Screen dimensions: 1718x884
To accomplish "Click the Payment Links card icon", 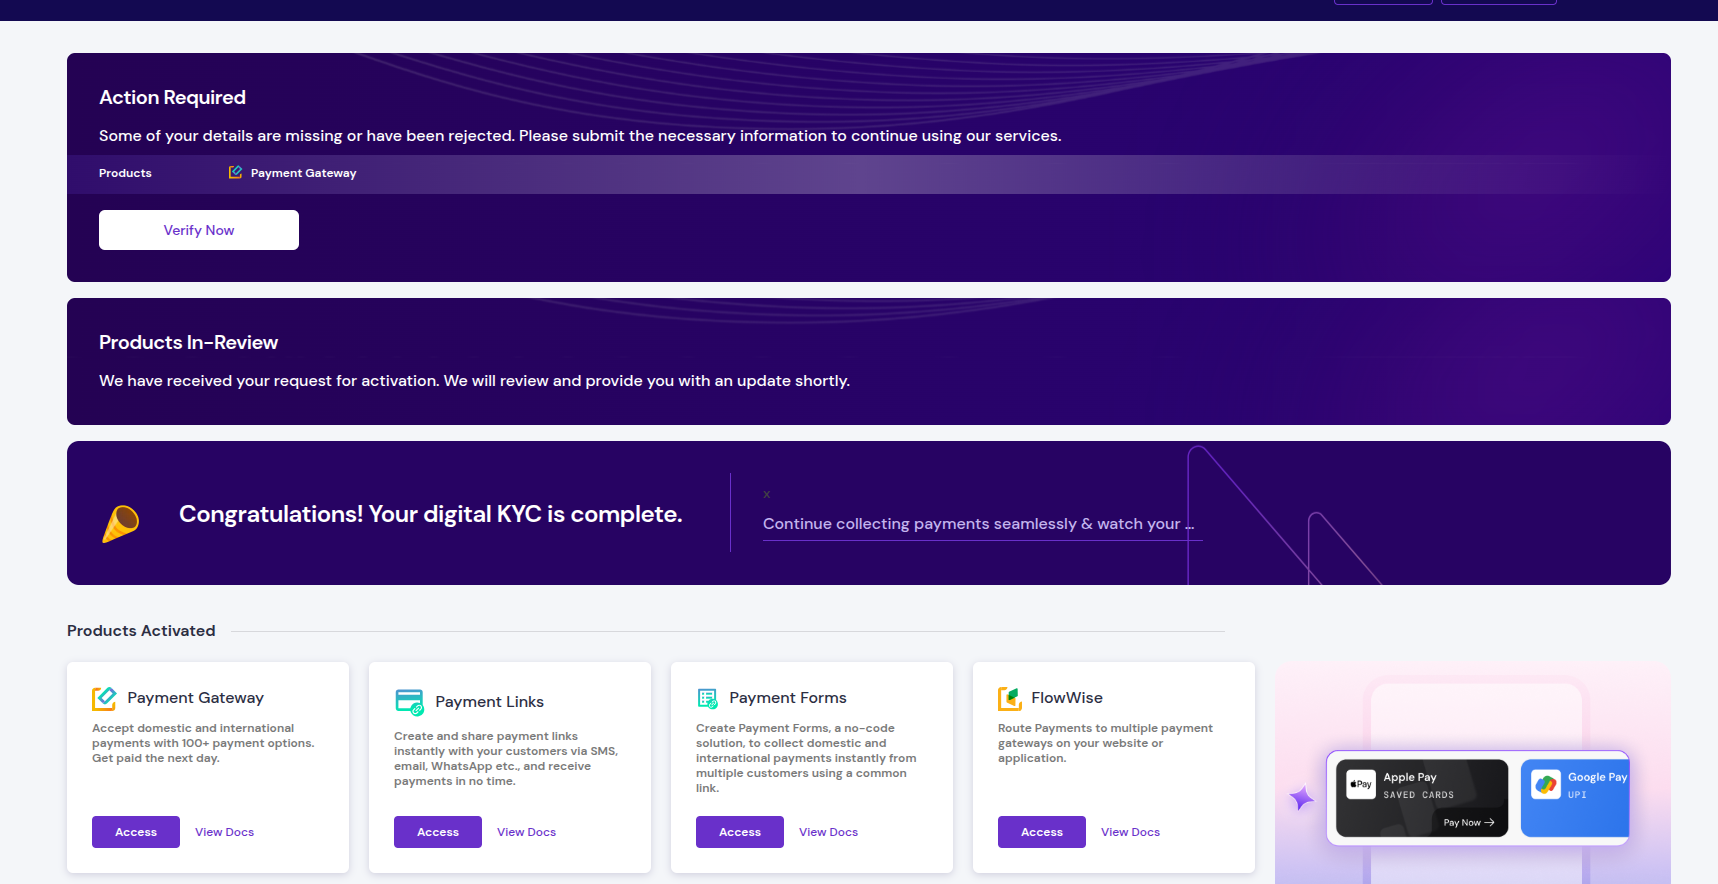I will [410, 702].
